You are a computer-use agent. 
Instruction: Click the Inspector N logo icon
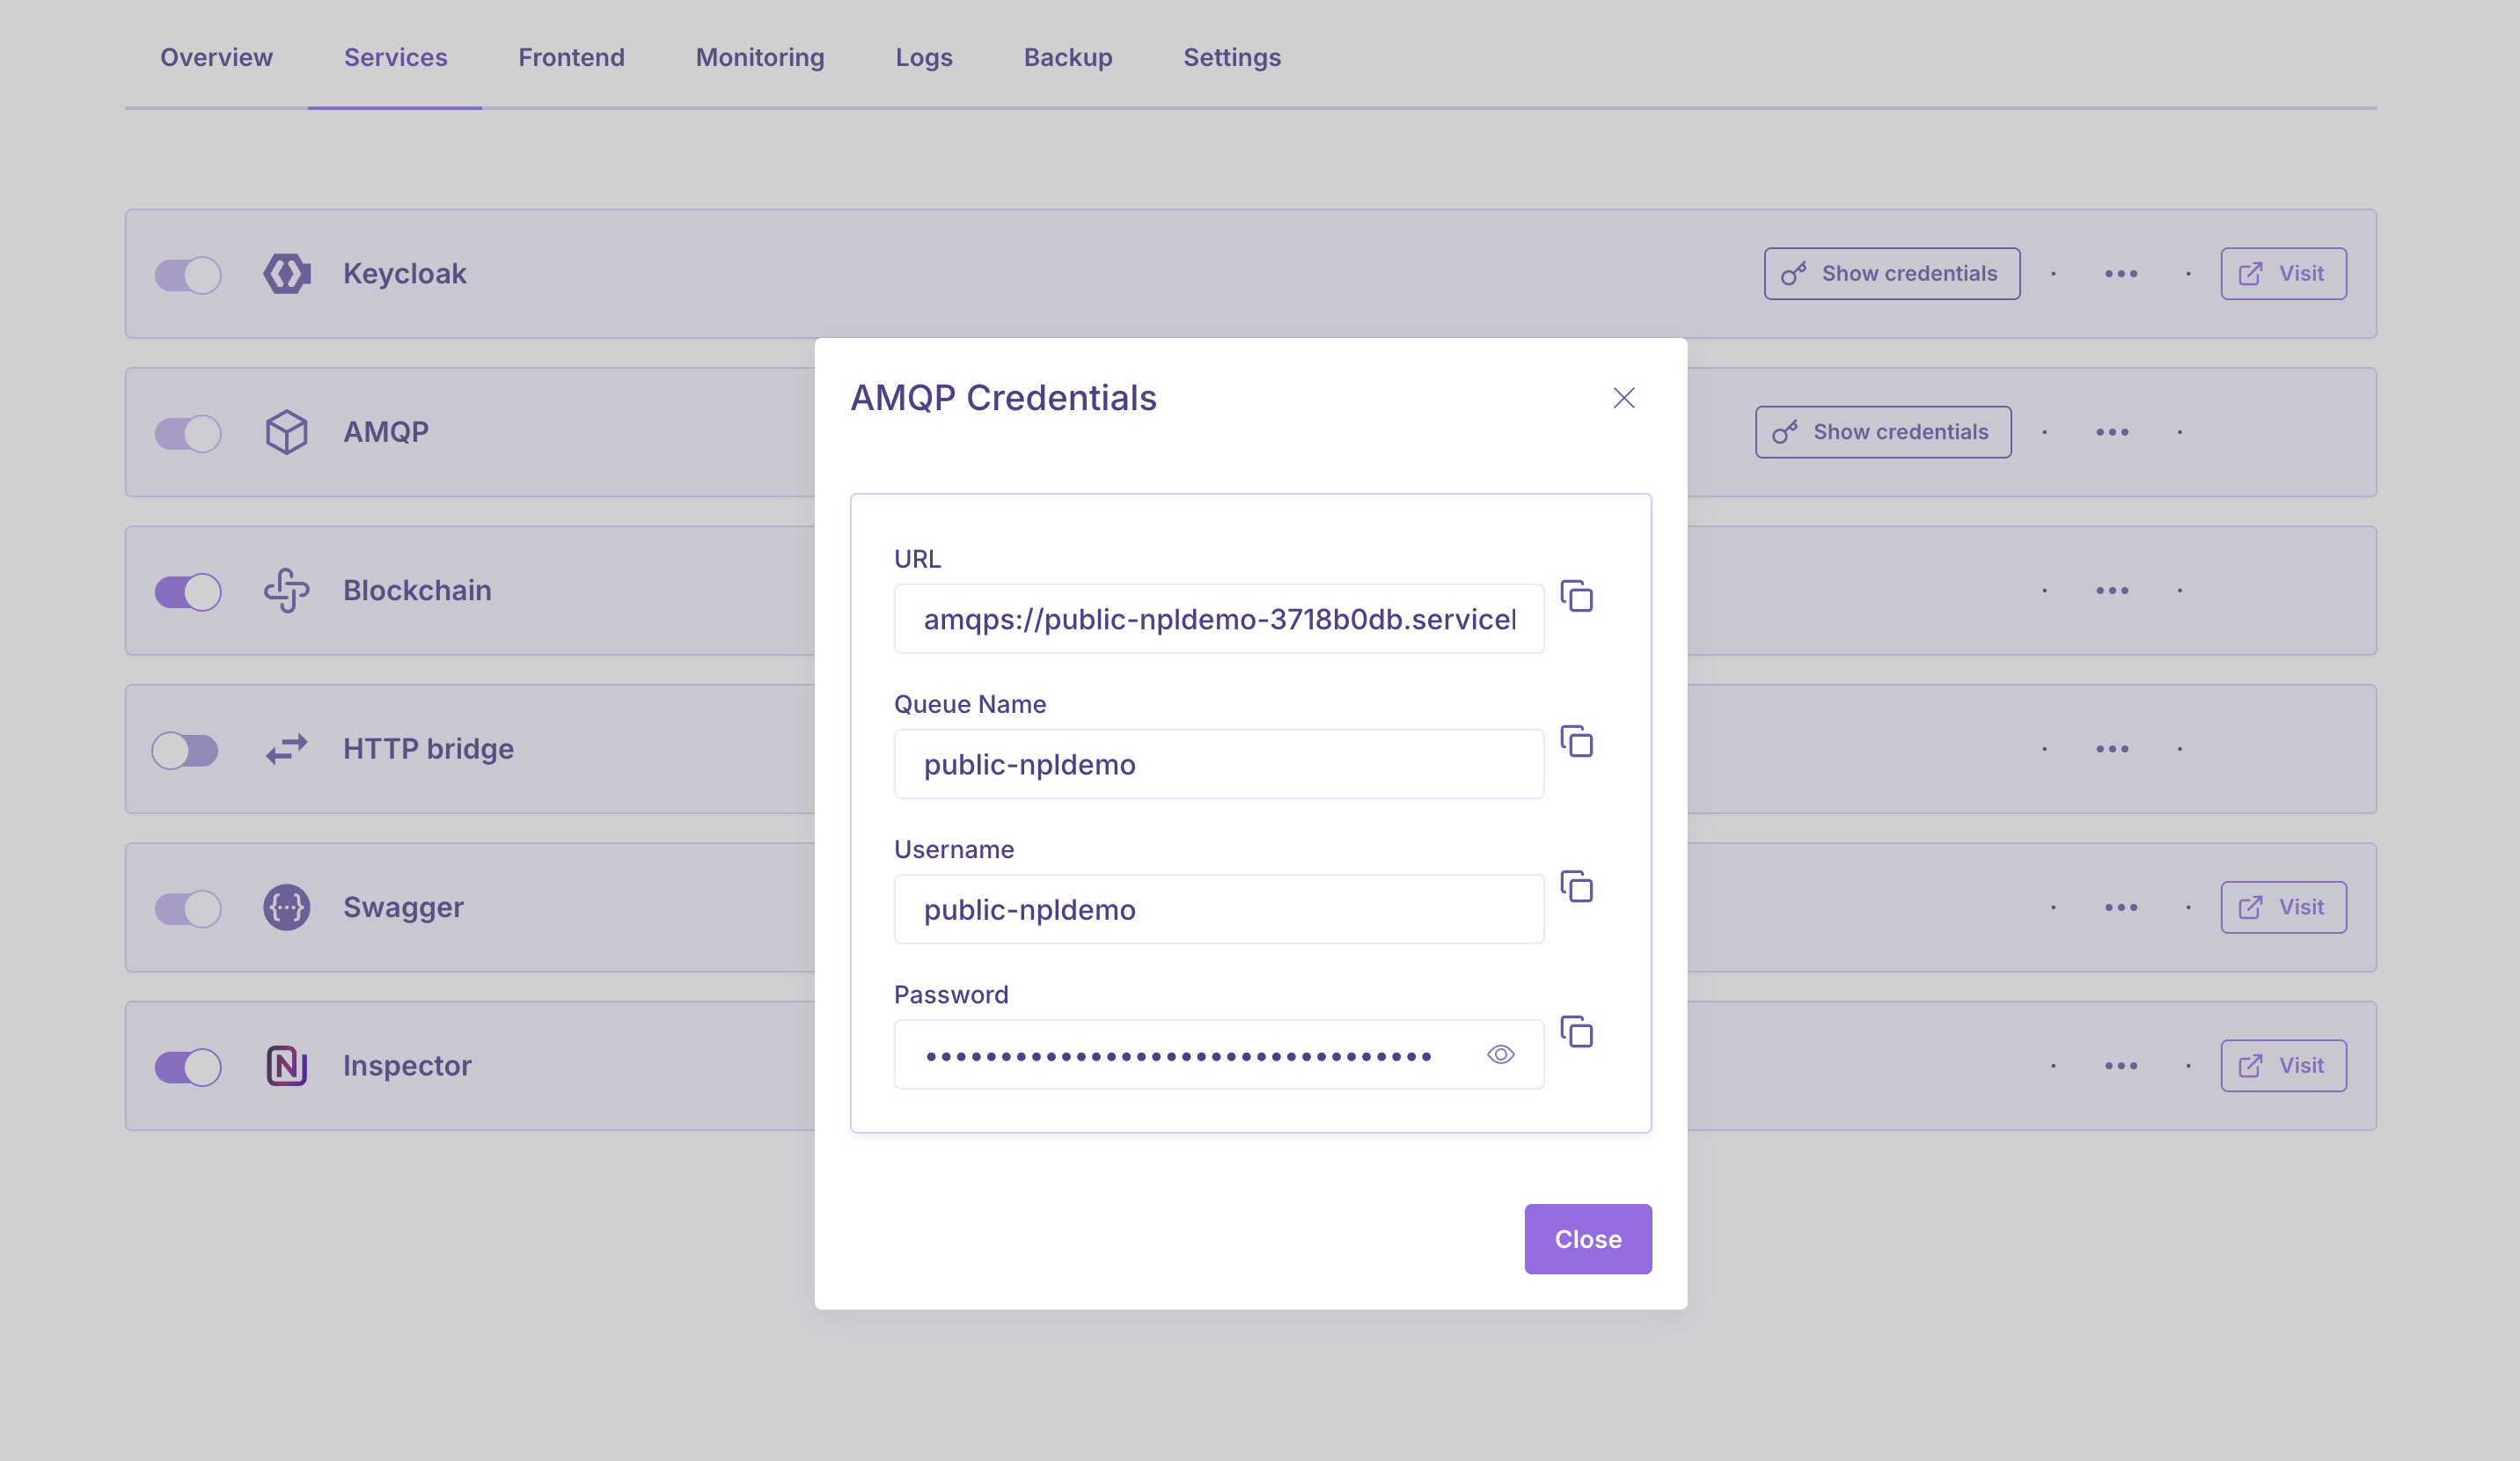click(287, 1066)
